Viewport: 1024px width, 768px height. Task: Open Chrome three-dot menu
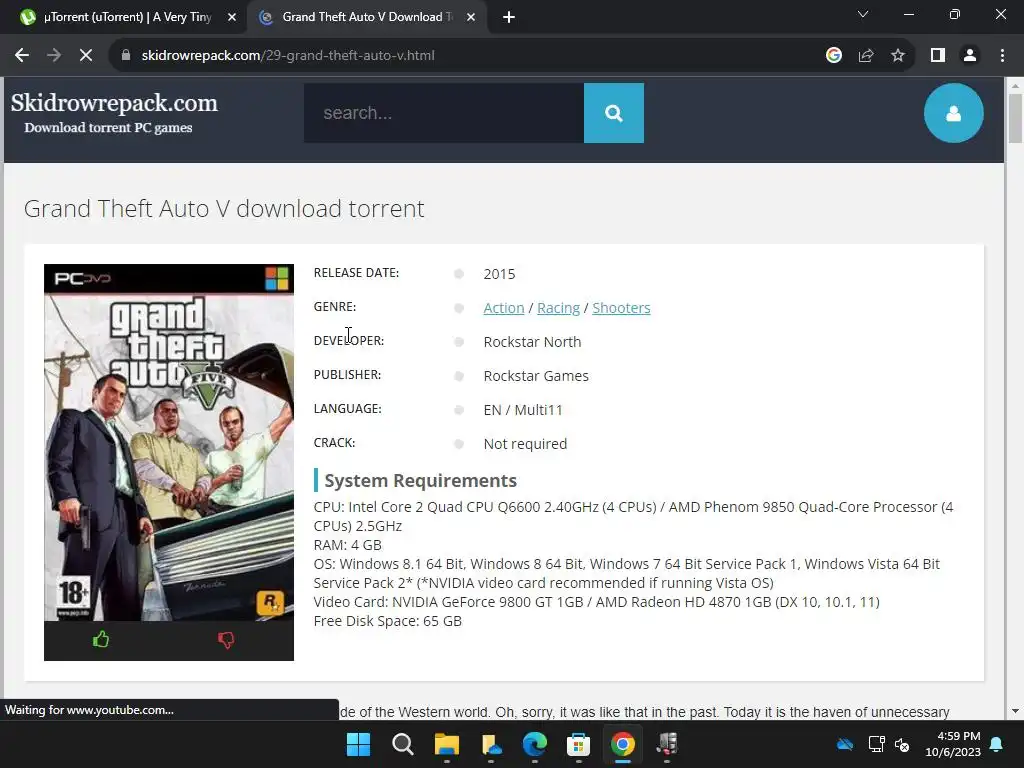click(x=1002, y=56)
